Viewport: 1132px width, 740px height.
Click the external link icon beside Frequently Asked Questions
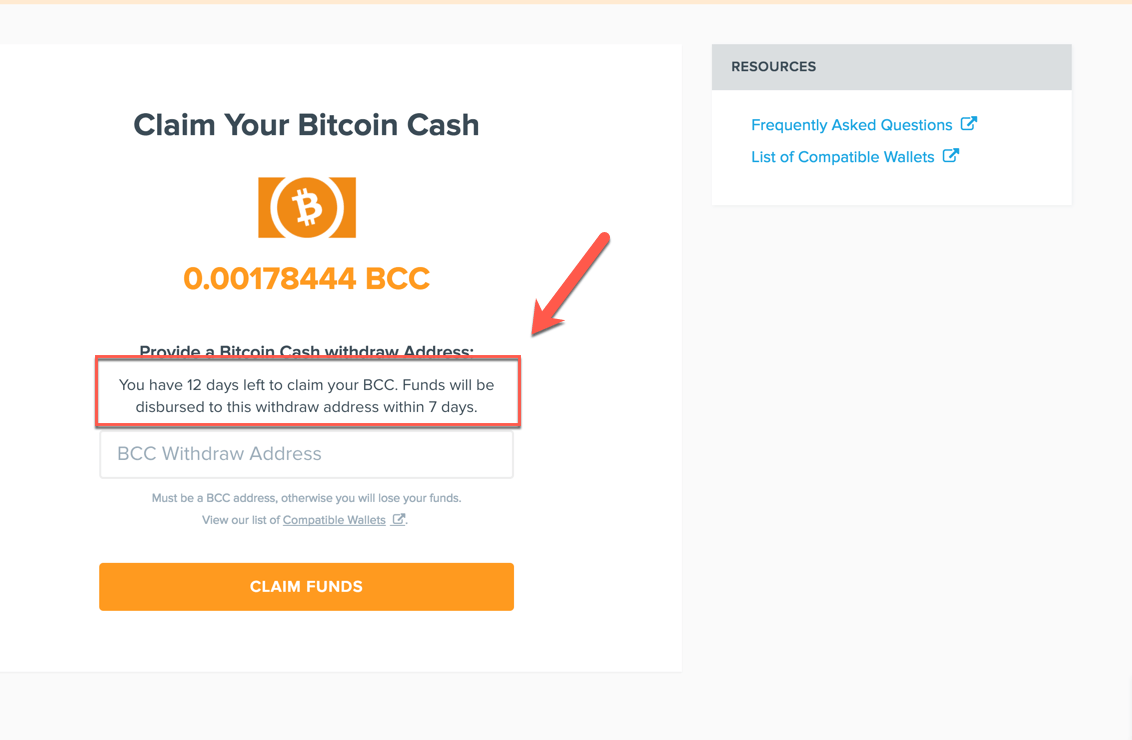click(968, 124)
